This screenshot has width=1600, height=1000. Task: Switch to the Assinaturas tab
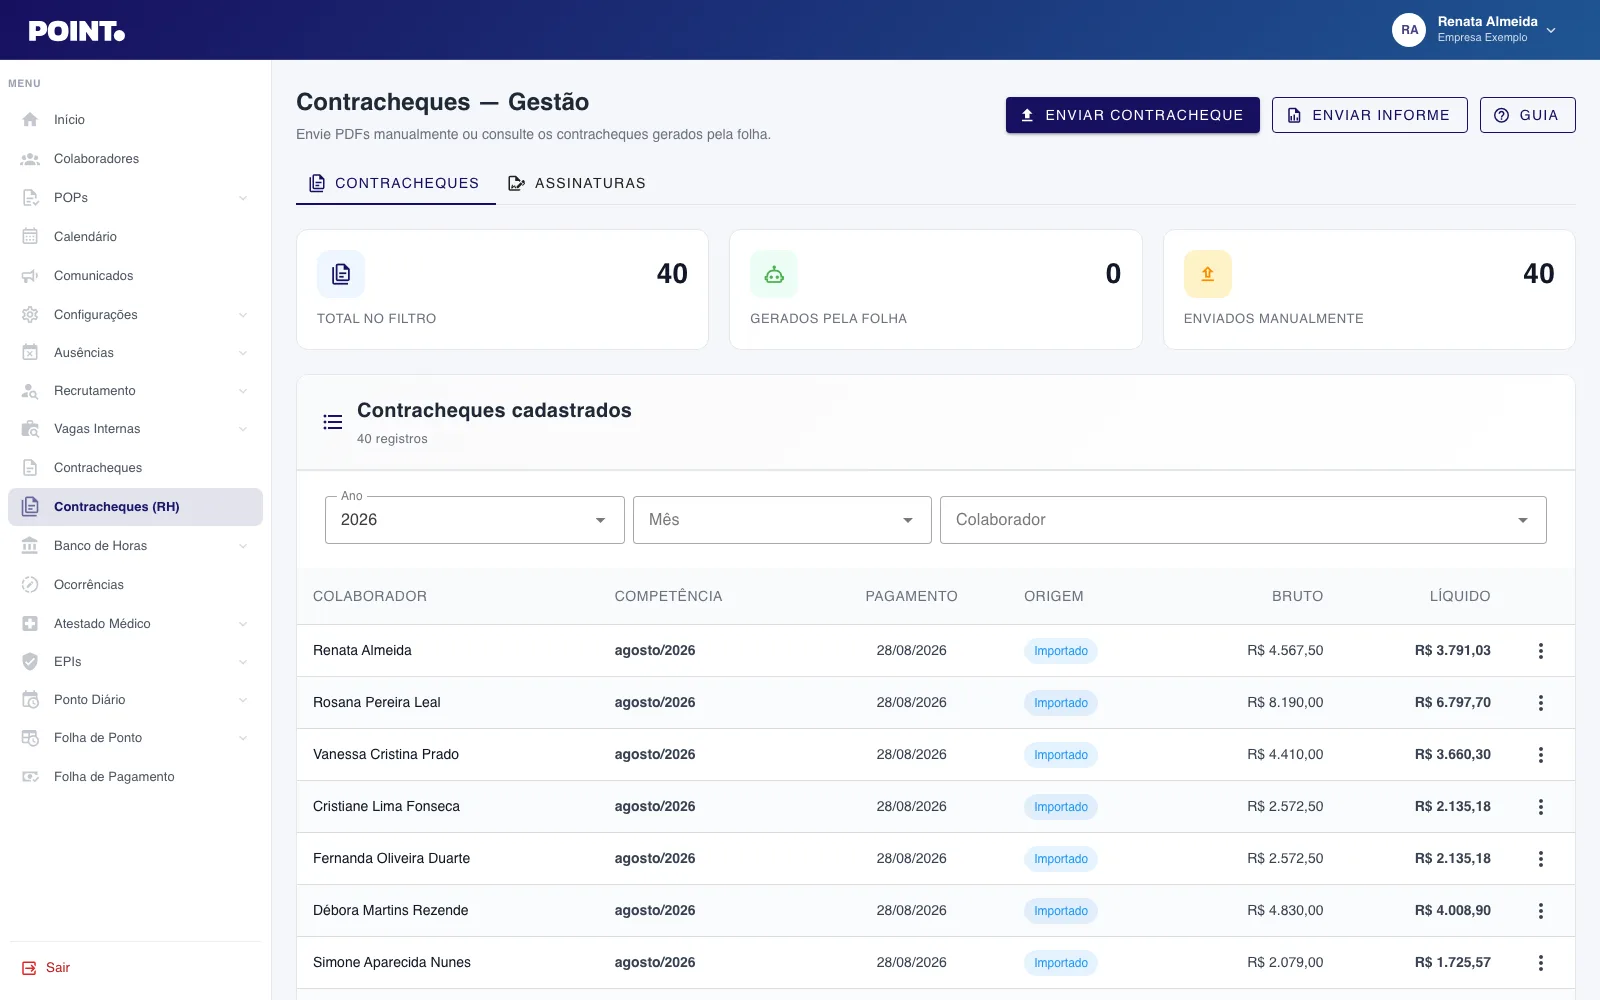577,183
